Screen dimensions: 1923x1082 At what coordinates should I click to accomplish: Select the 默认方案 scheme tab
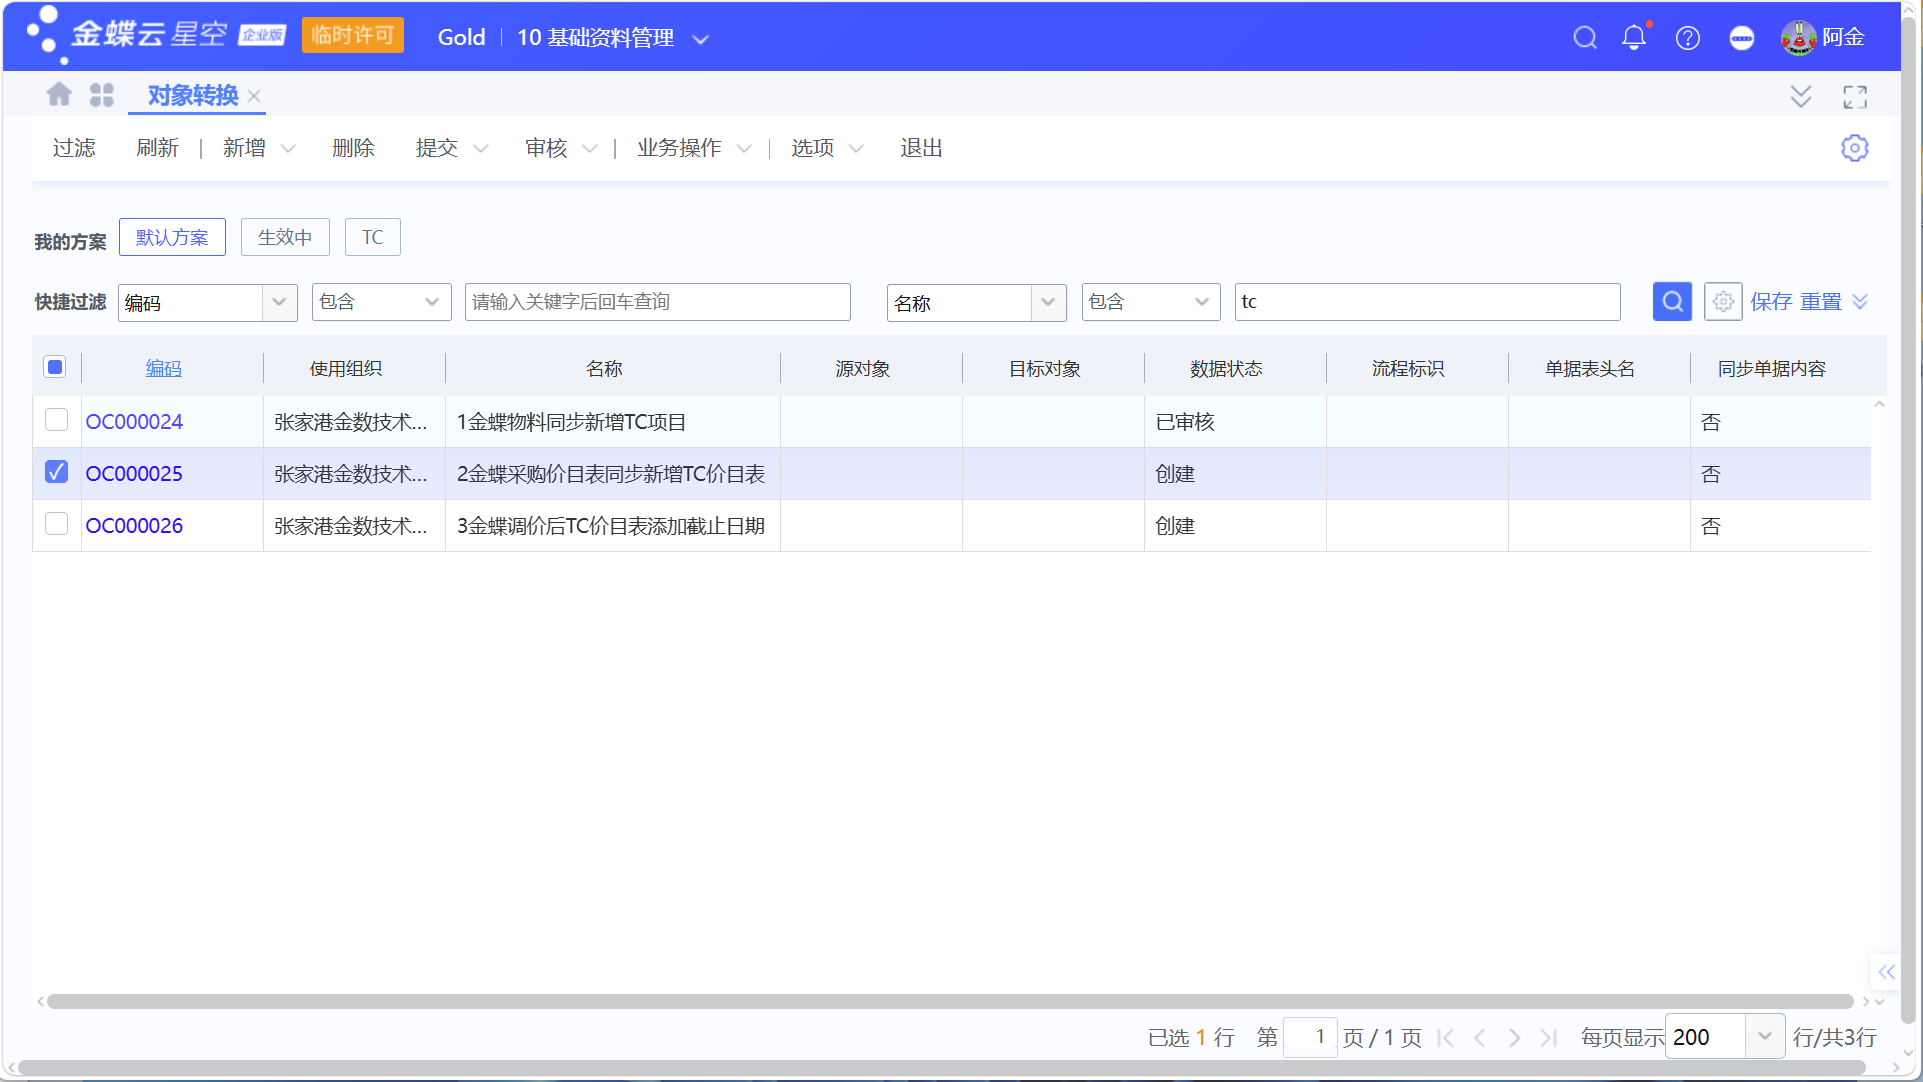click(x=172, y=237)
